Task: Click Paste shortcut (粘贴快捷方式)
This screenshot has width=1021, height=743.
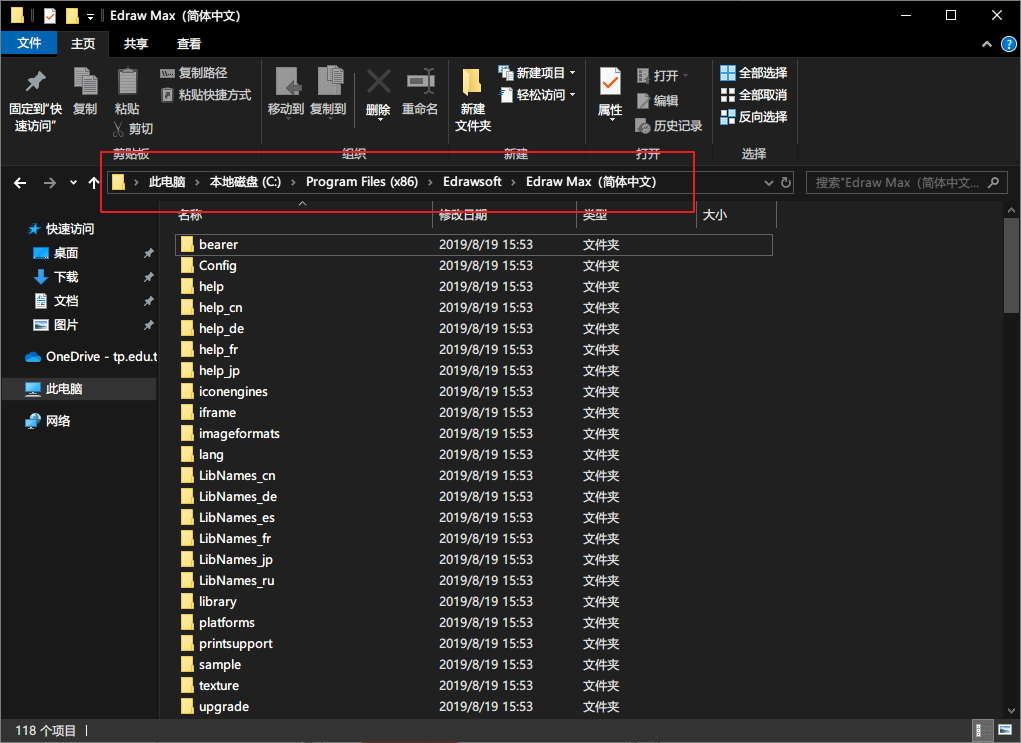Action: click(206, 95)
